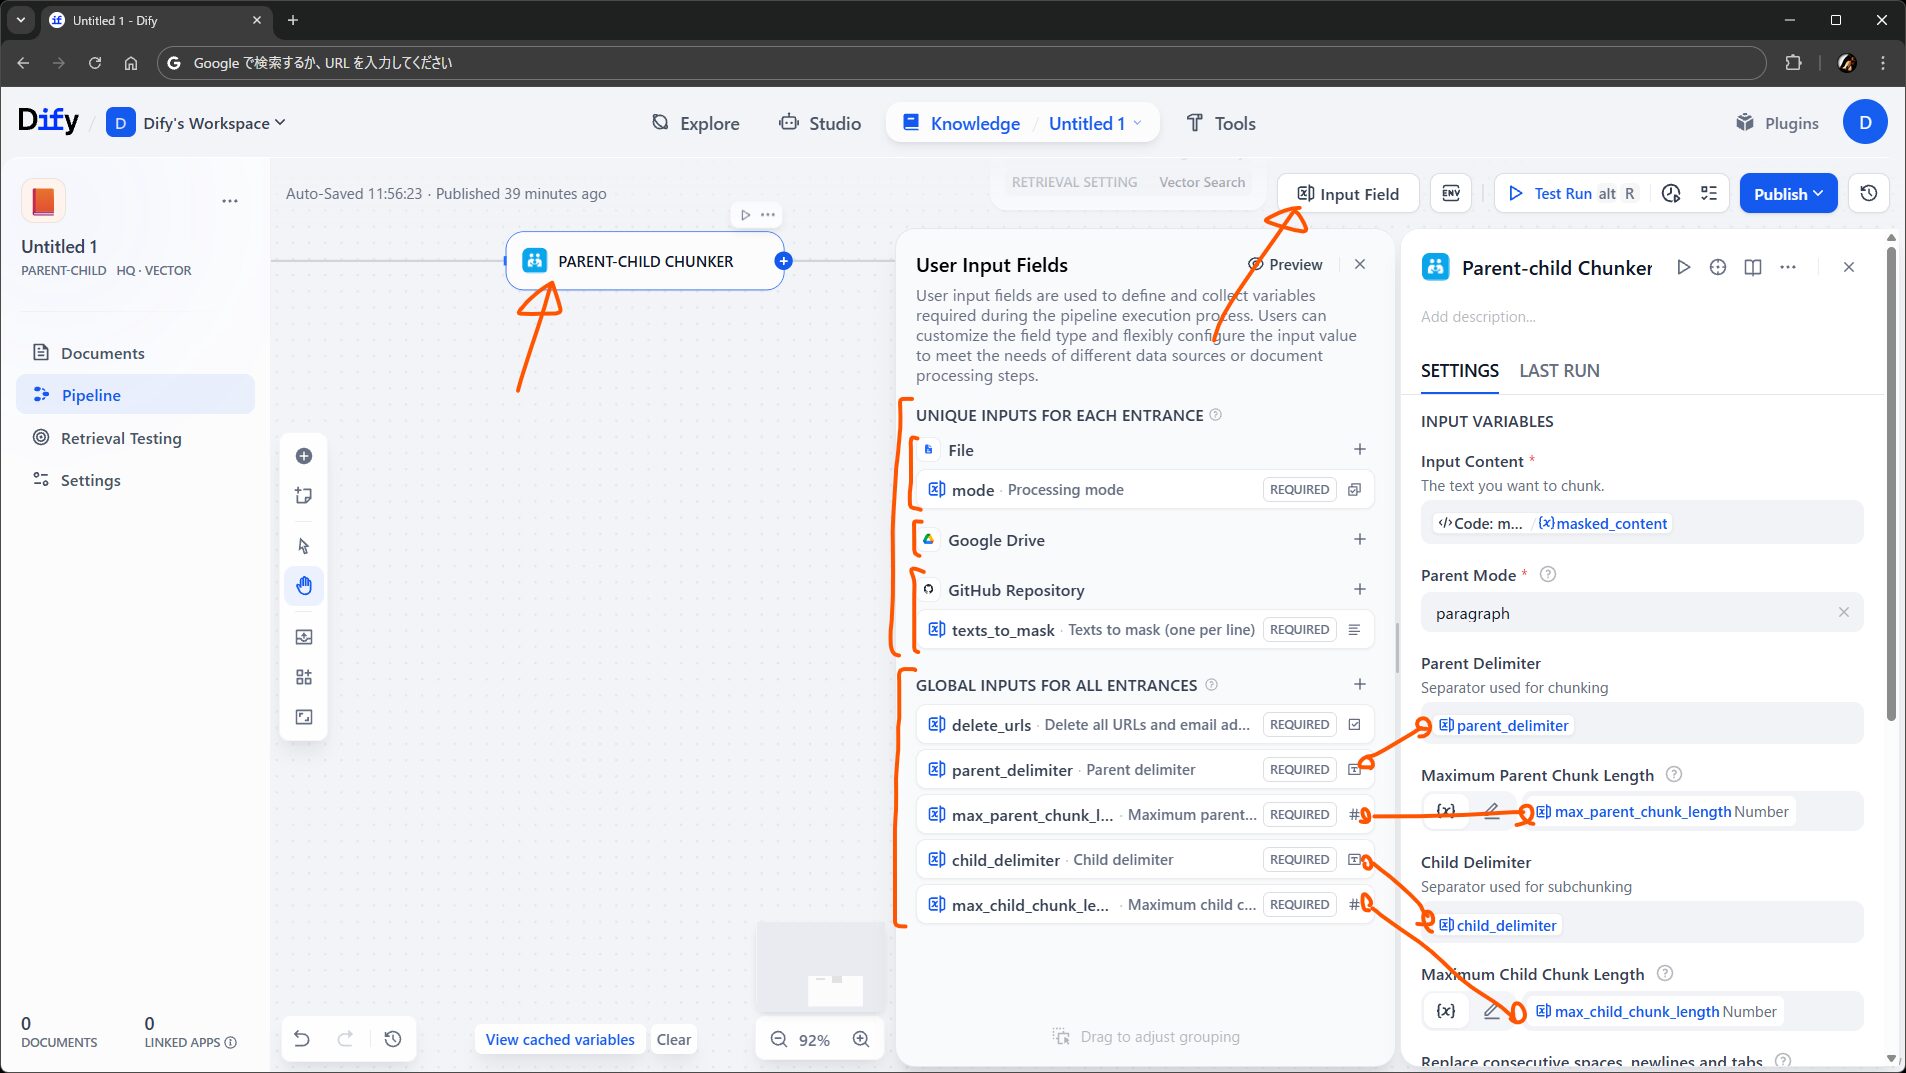This screenshot has width=1906, height=1073.
Task: Select the hand pan tool
Action: (x=304, y=586)
